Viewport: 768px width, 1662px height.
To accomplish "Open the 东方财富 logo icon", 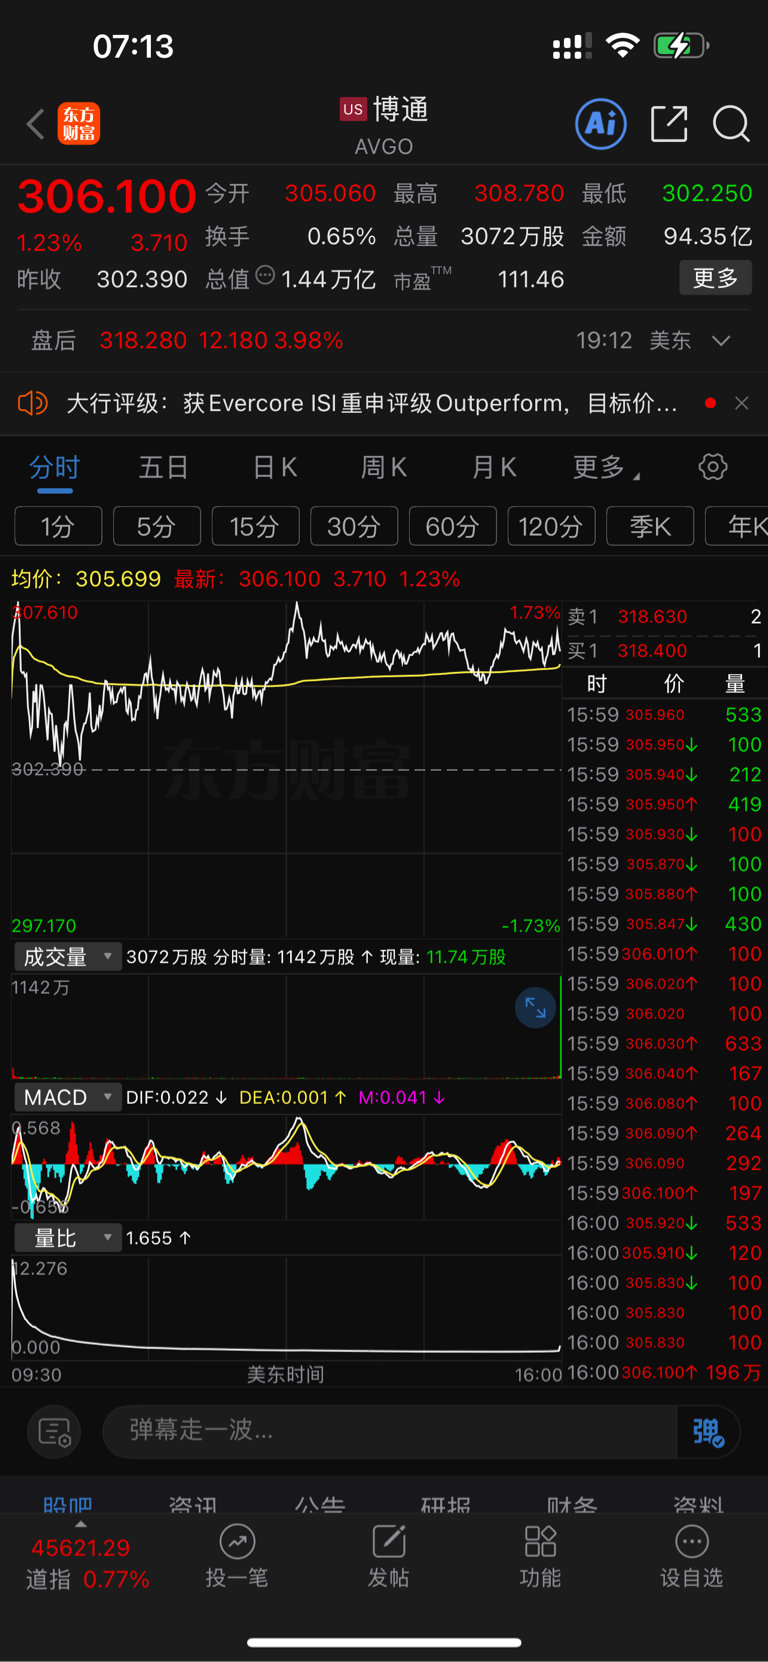I will point(79,124).
